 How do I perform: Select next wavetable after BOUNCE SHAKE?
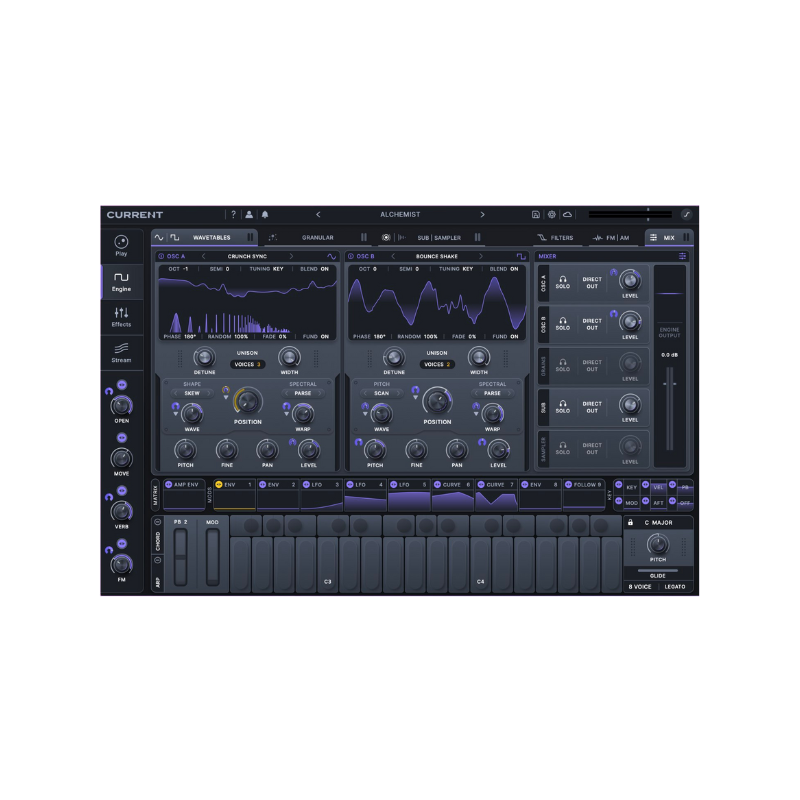point(481,256)
